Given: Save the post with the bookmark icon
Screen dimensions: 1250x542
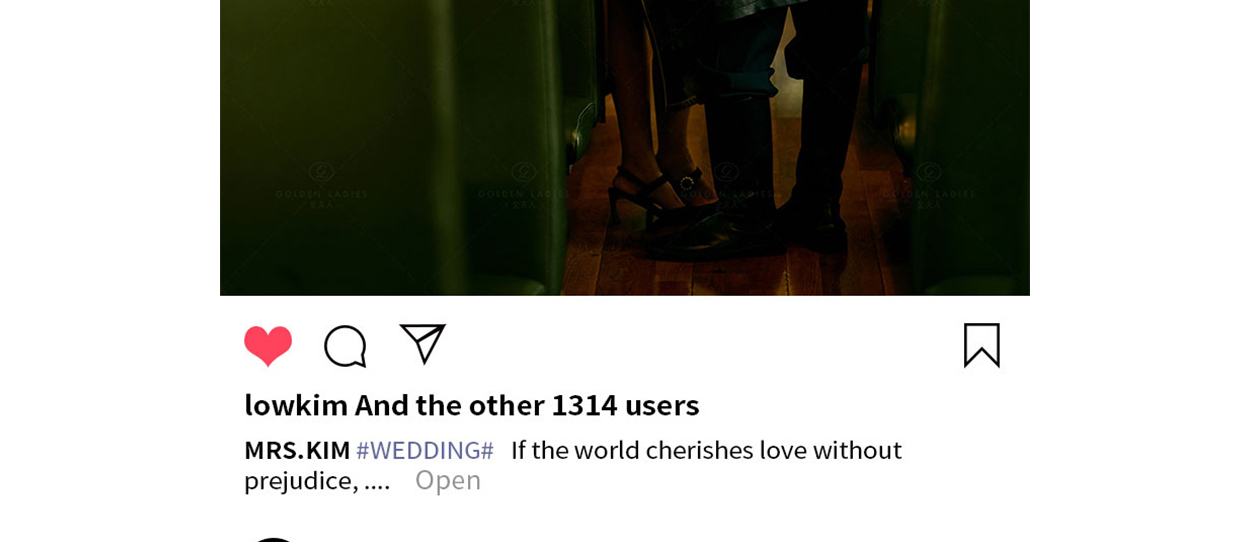Looking at the screenshot, I should coord(981,345).
